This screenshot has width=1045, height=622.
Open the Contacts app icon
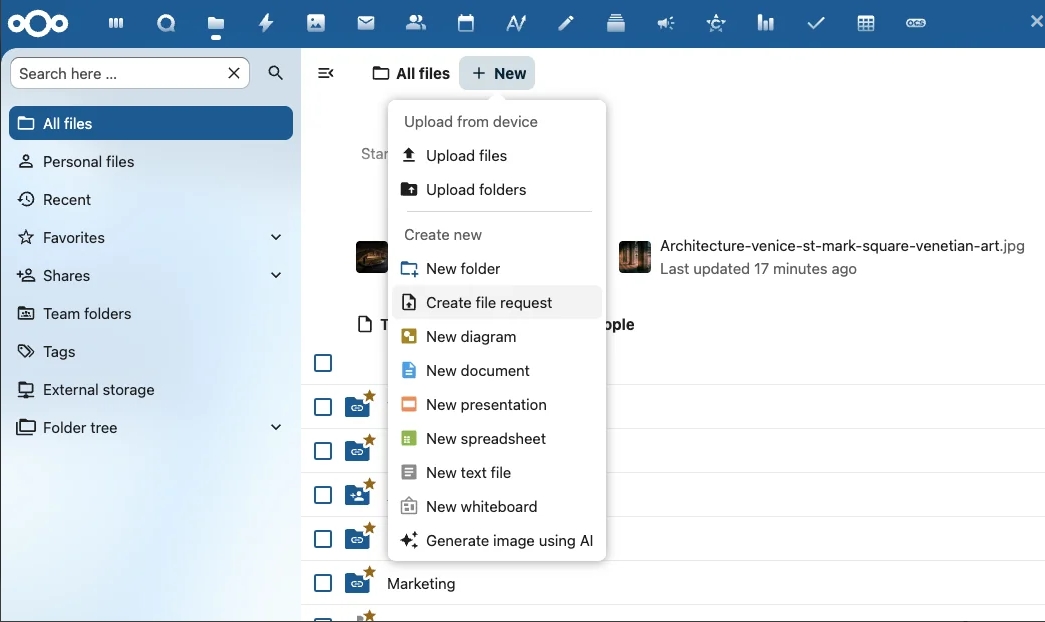click(416, 23)
